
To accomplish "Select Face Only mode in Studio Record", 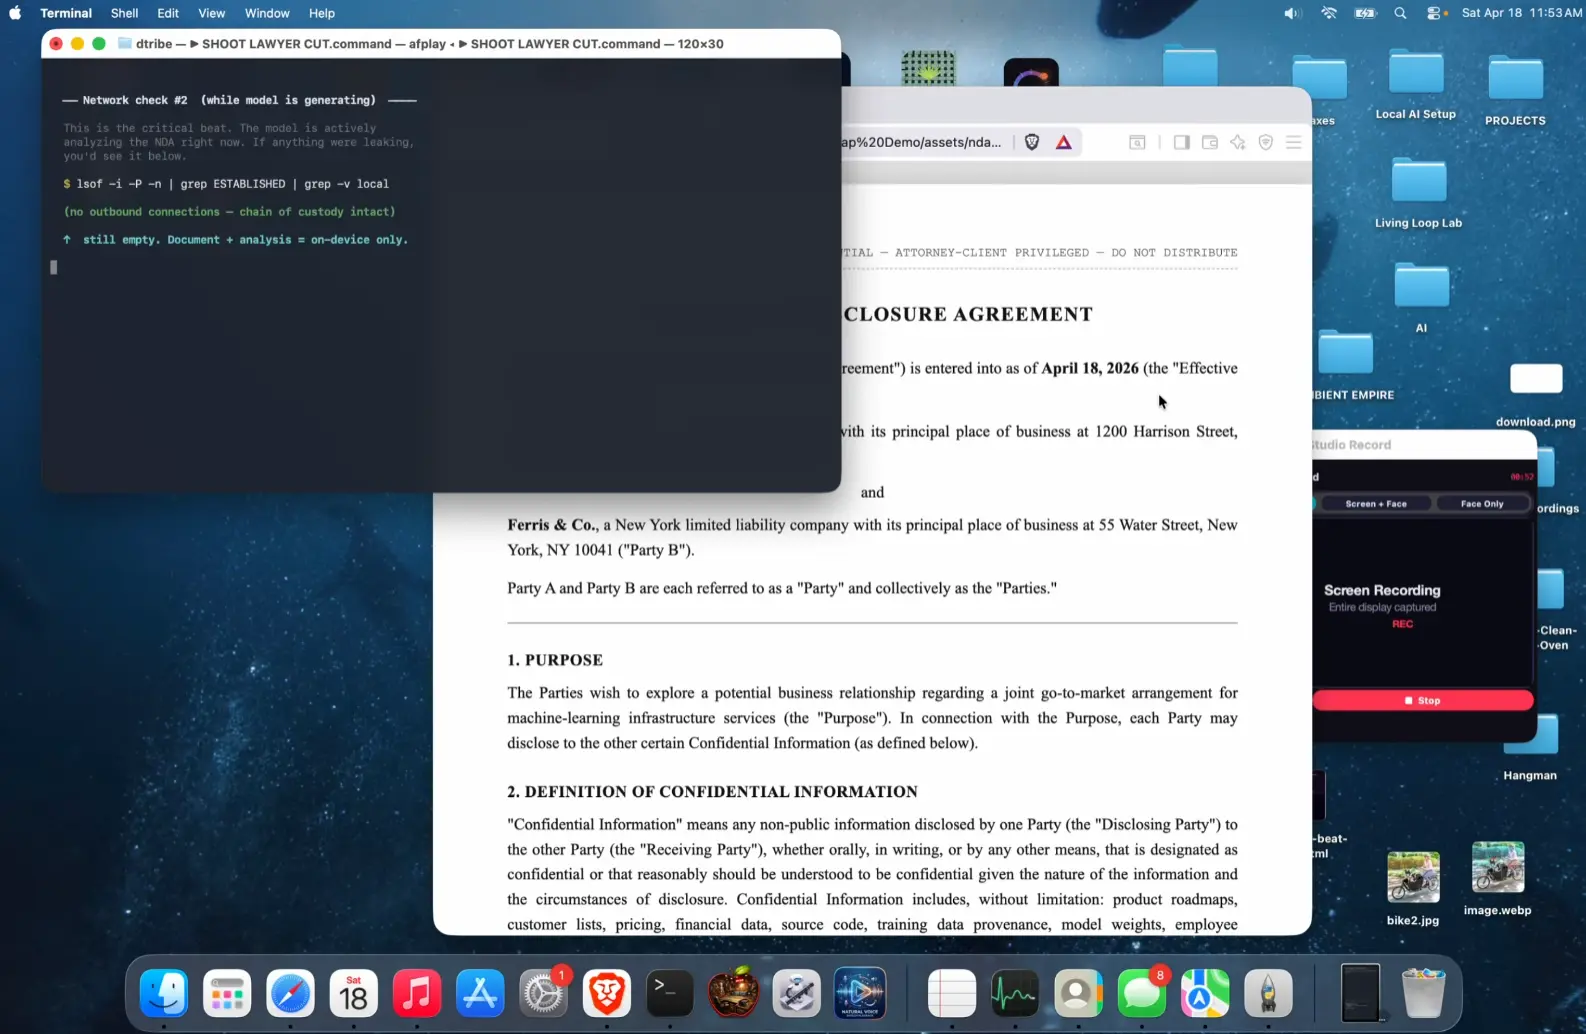I will pos(1481,504).
